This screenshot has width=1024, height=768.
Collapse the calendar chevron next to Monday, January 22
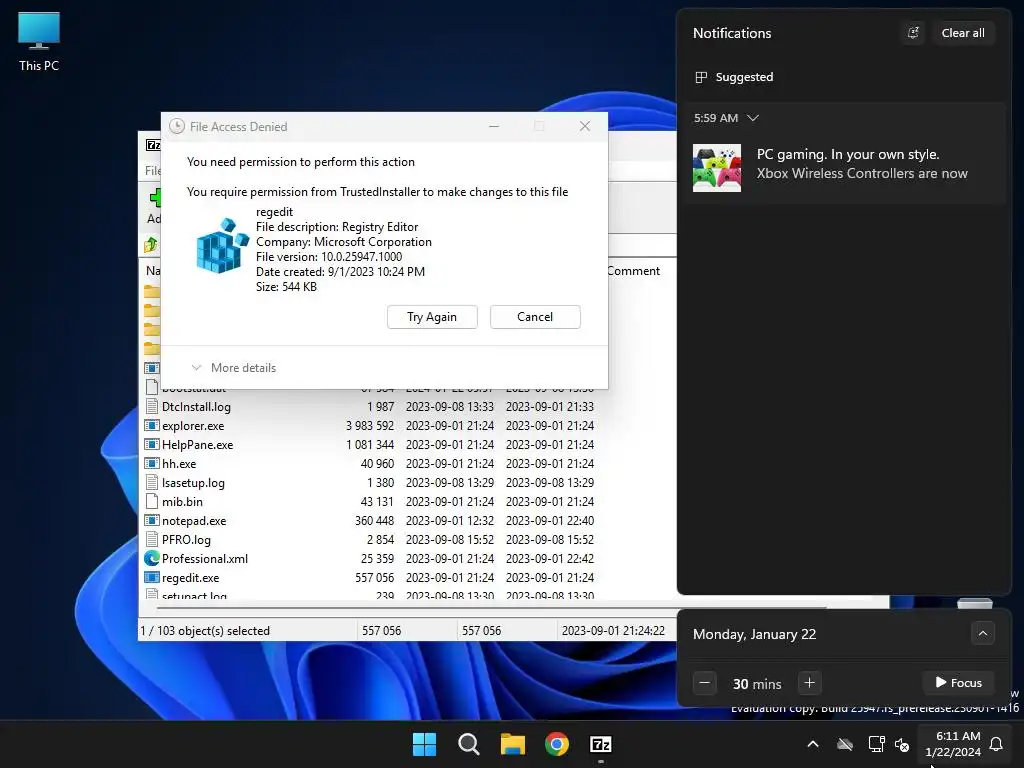(983, 633)
